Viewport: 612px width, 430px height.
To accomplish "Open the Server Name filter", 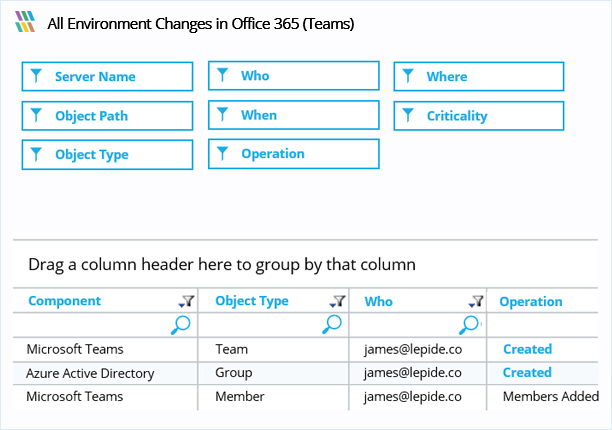I will point(107,76).
